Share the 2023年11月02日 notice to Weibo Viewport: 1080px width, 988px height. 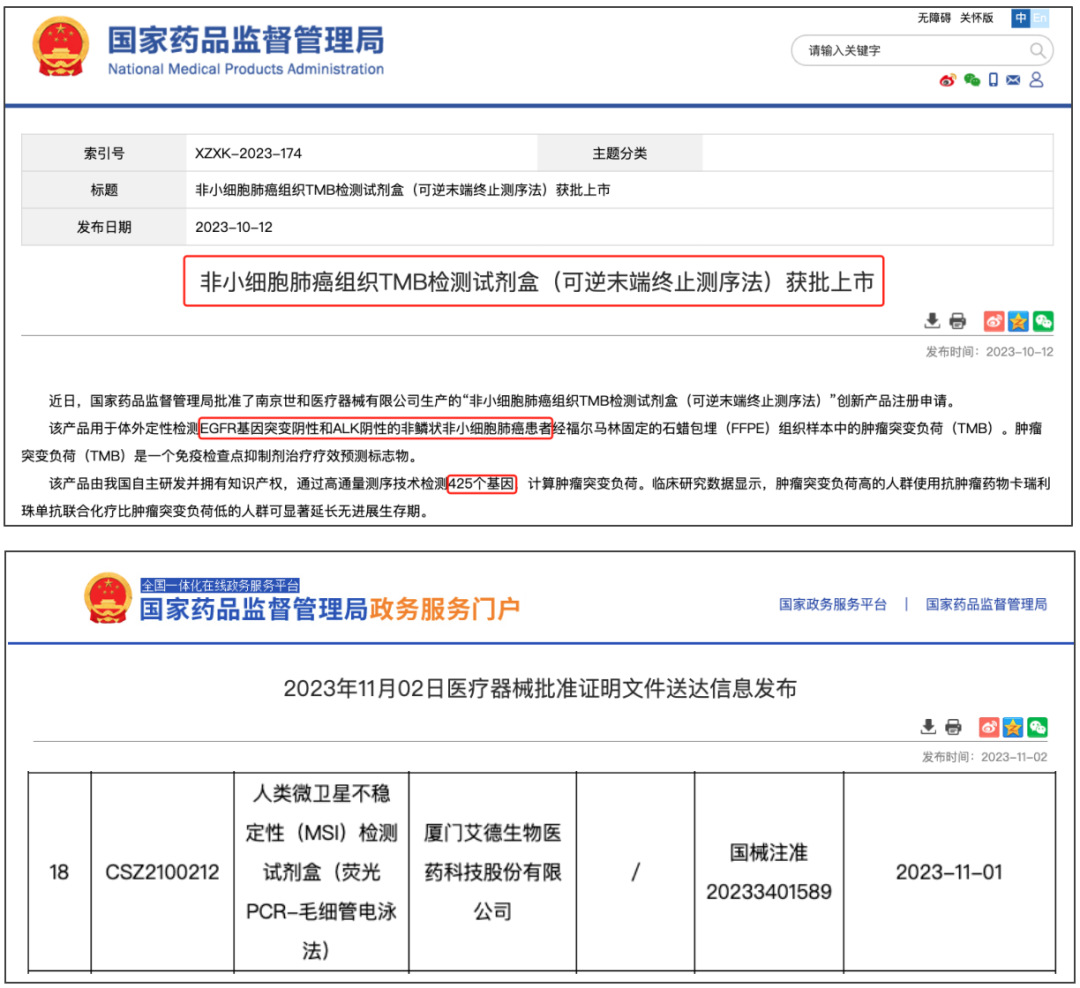(989, 727)
